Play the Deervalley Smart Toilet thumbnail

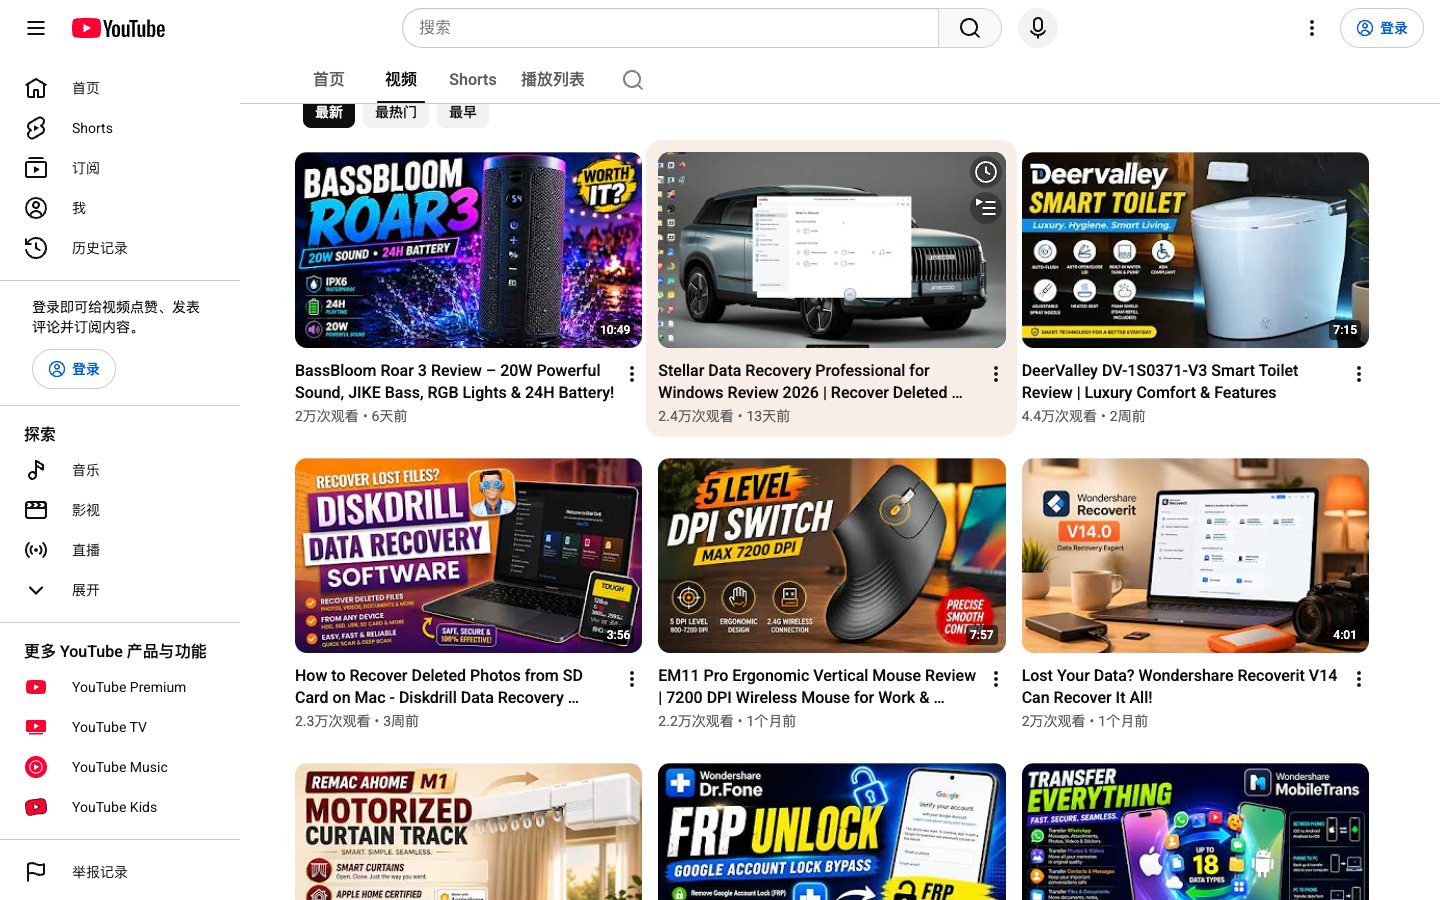[1195, 250]
